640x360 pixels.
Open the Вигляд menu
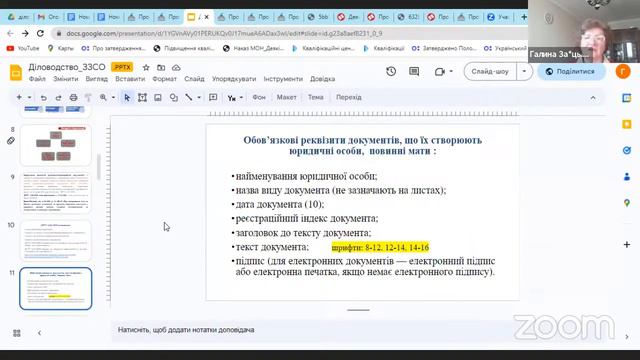[x=97, y=79]
